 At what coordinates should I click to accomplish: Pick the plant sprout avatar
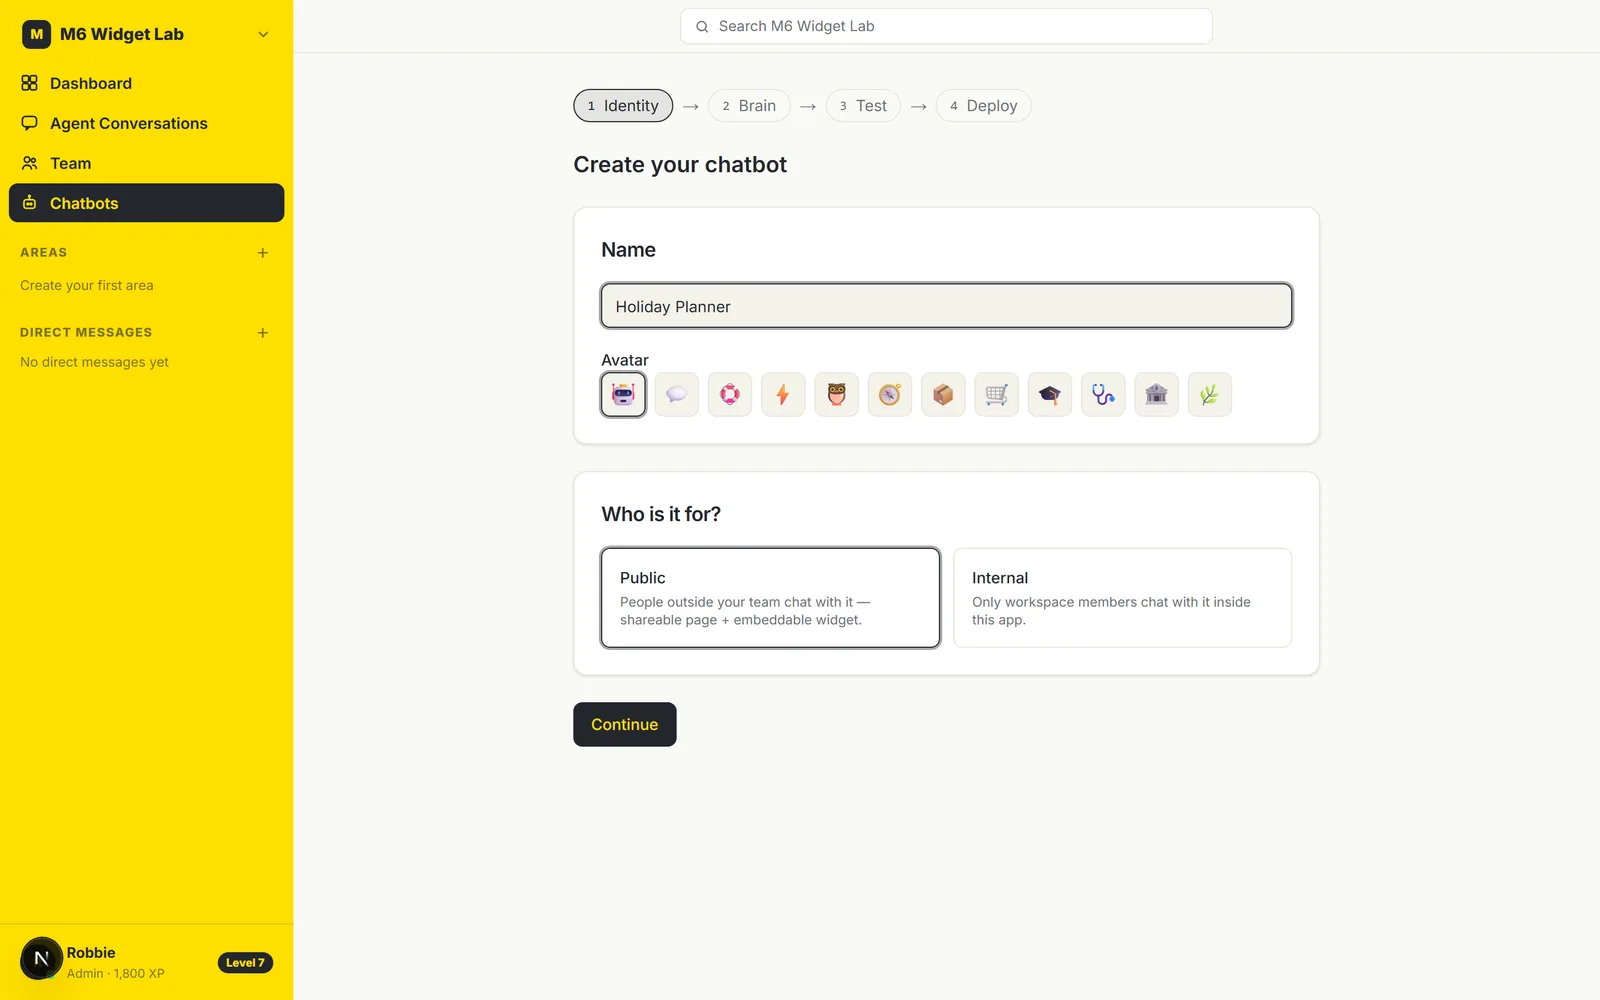pyautogui.click(x=1210, y=394)
